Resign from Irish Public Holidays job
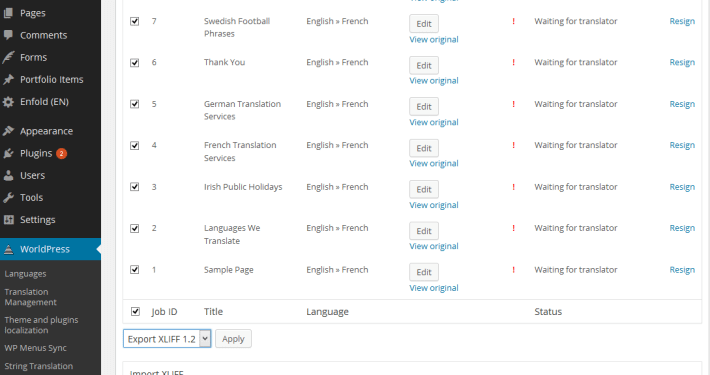Screen dimensions: 710x375 (x=682, y=188)
